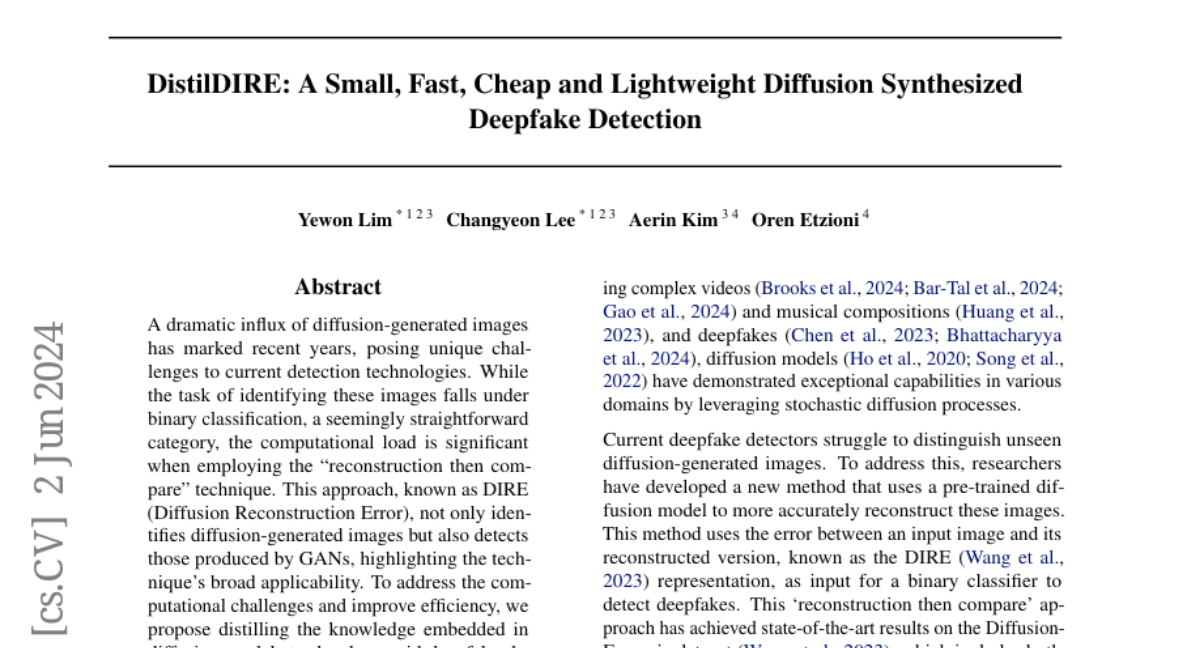Open the Ho et al., 2020 citation

[x=888, y=359]
